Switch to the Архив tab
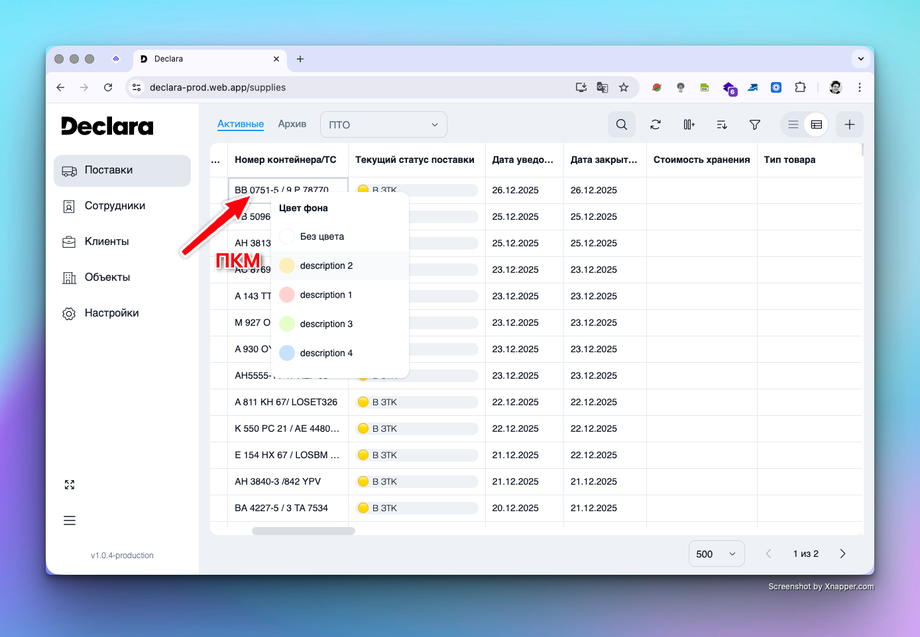920x637 pixels. tap(292, 124)
